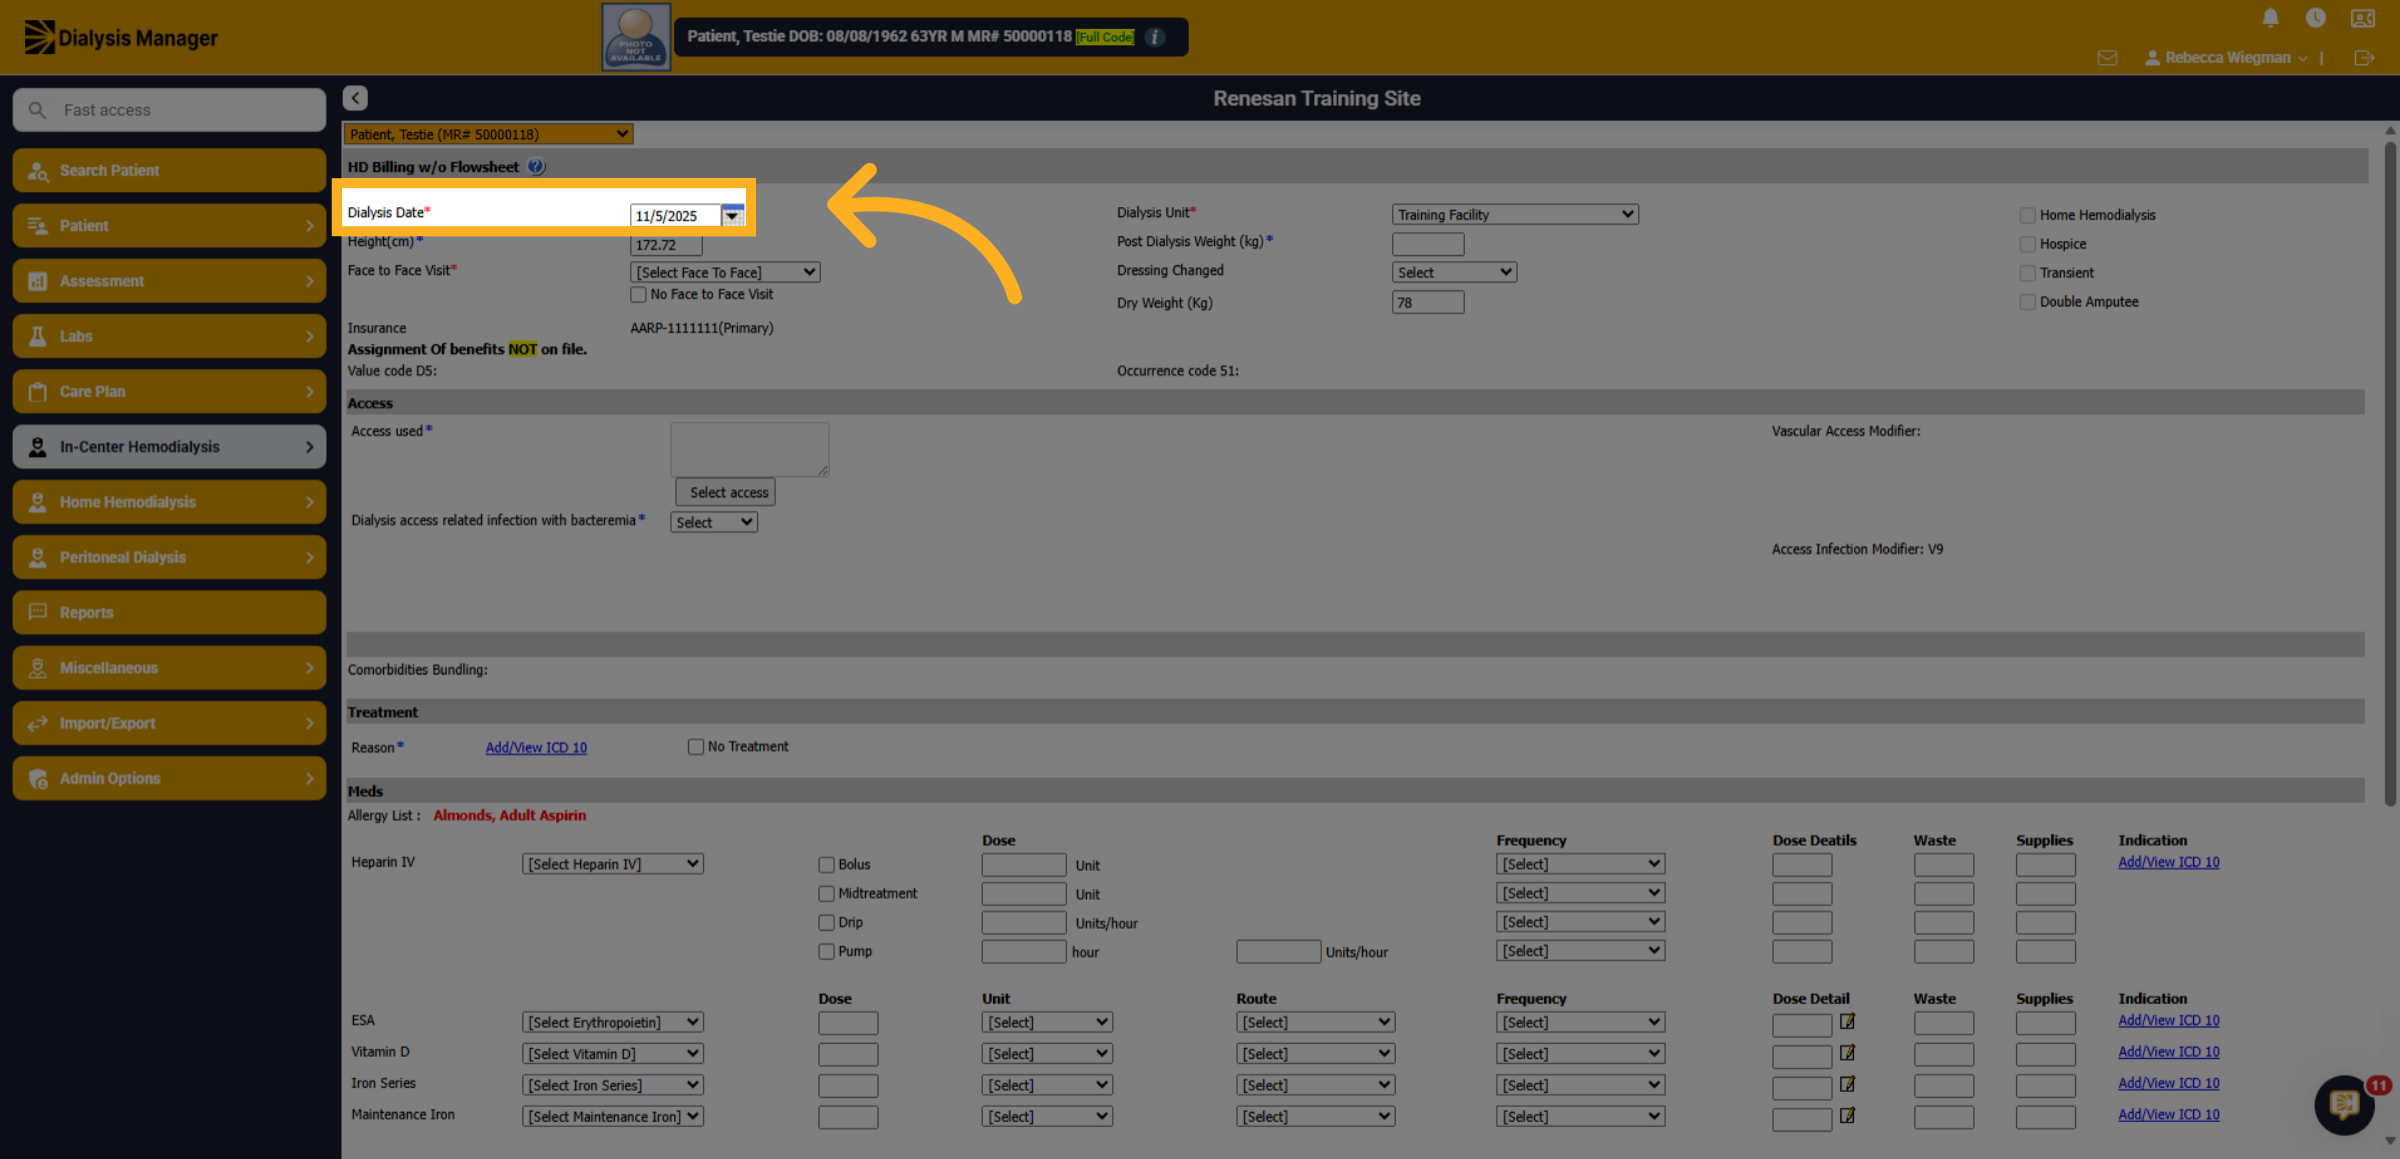Open the mail envelope icon
Screen dimensions: 2400x1159
click(2107, 58)
